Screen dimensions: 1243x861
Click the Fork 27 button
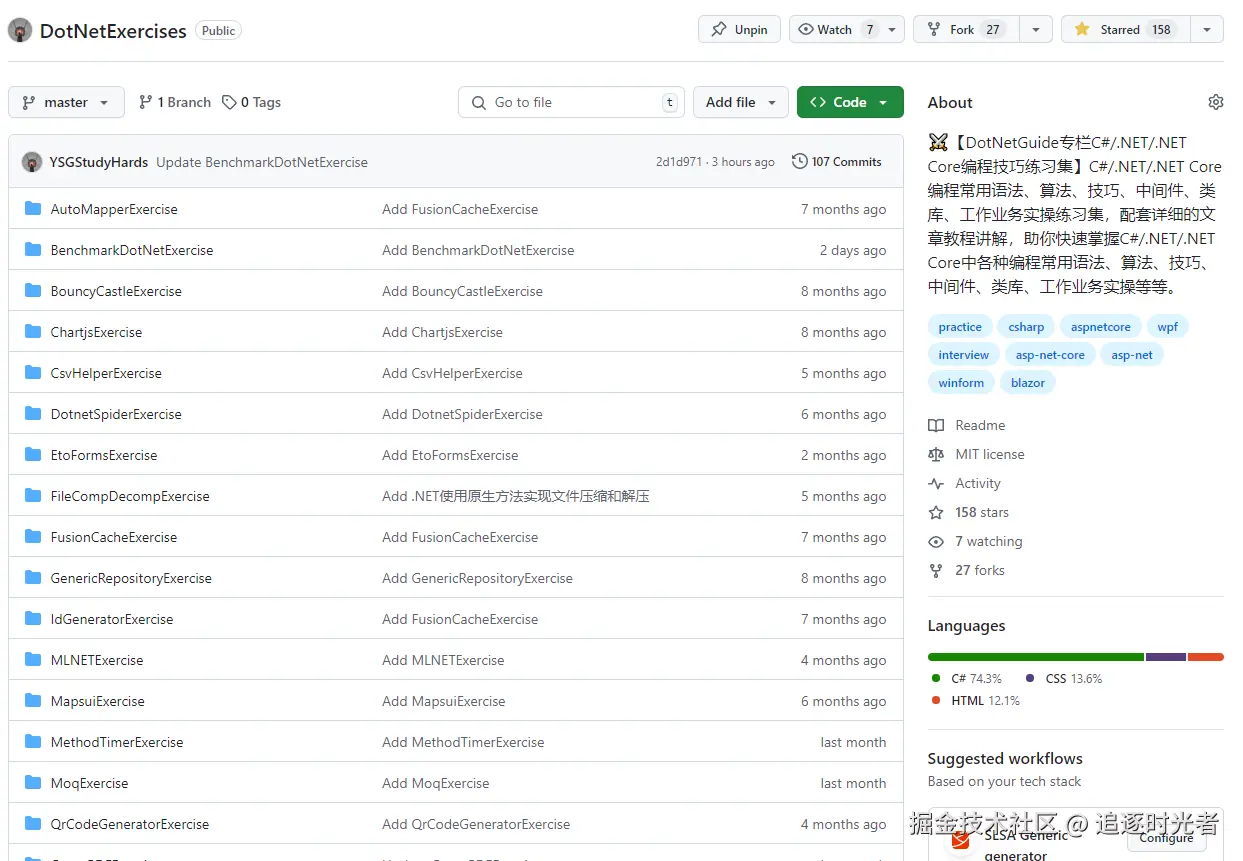click(966, 29)
